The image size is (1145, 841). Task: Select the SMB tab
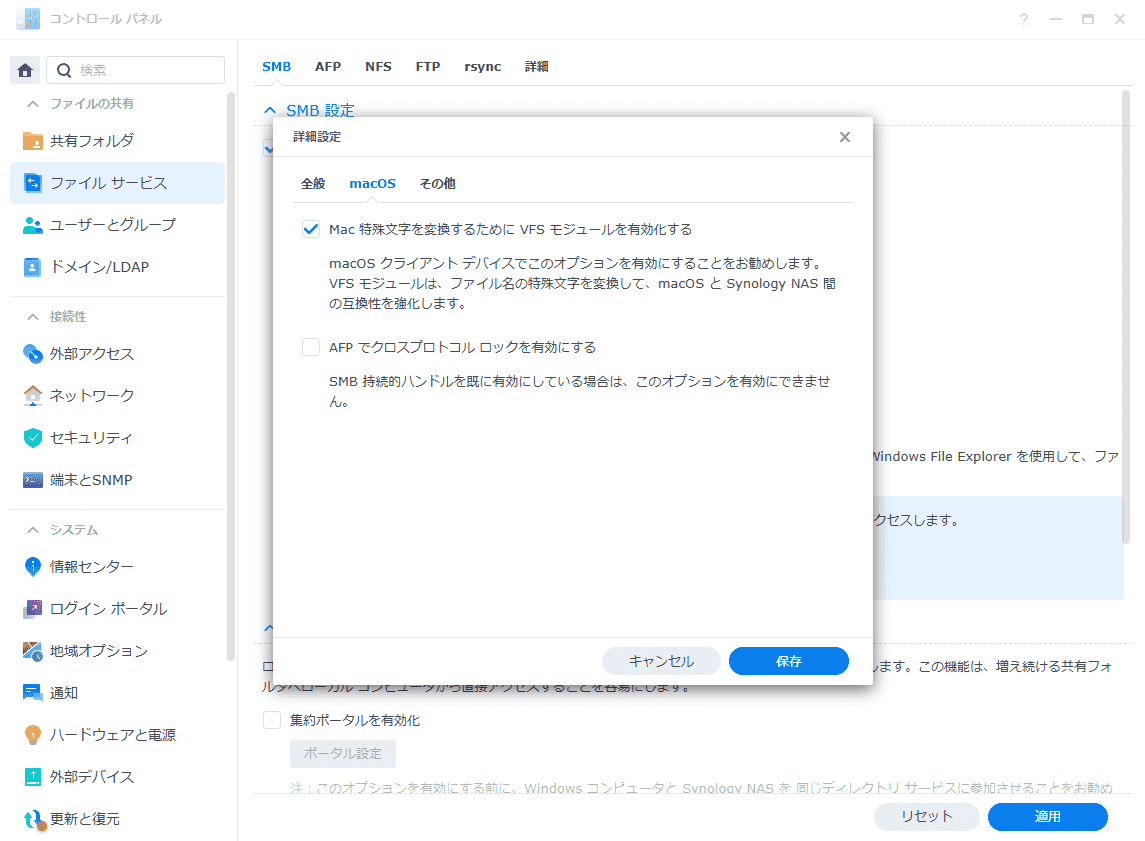276,66
